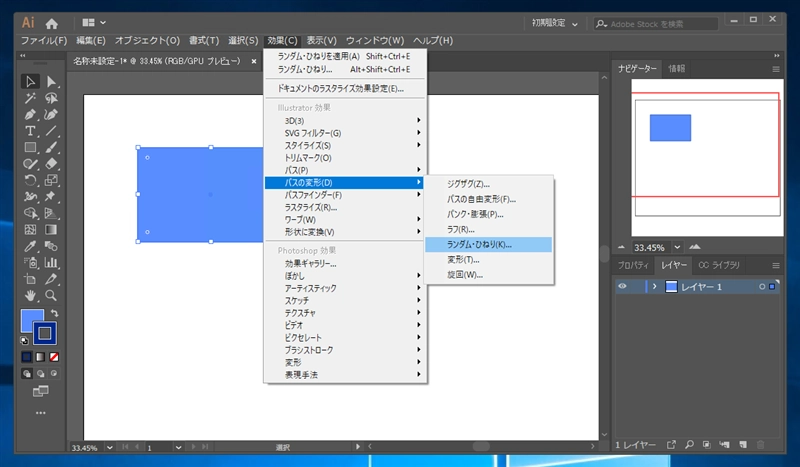Select the Shape Builder tool
The image size is (800, 467).
[30, 213]
